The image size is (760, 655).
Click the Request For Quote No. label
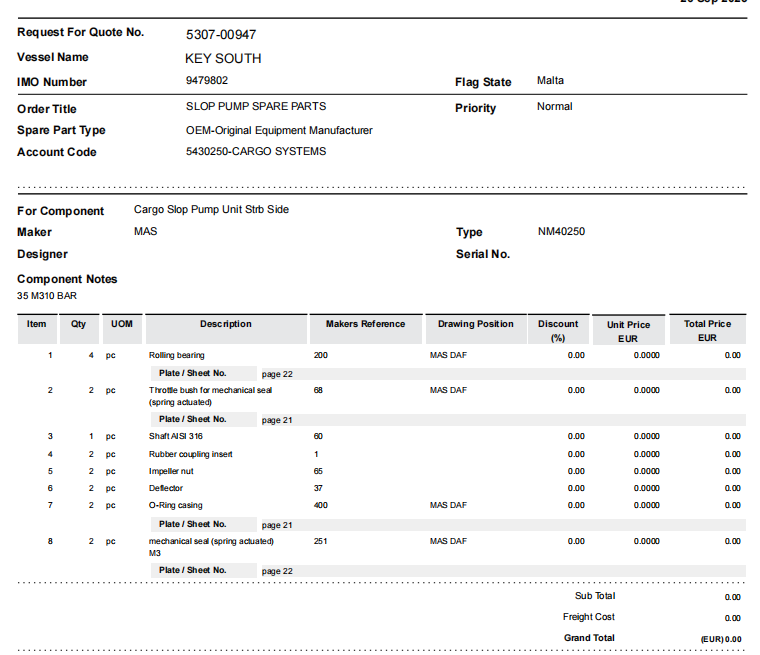point(80,32)
